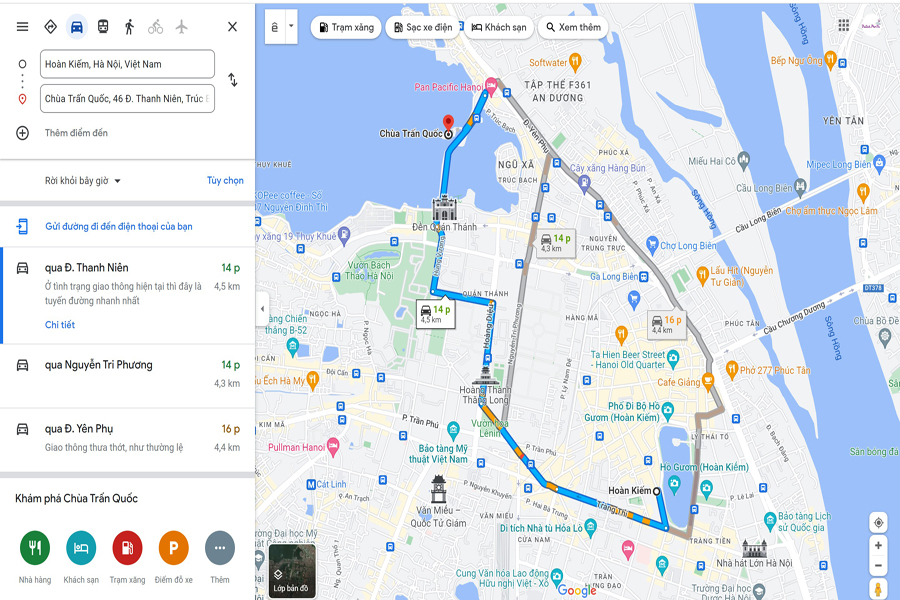Image resolution: width=900 pixels, height=600 pixels.
Task: Swap origin and destination arrows
Action: click(232, 80)
